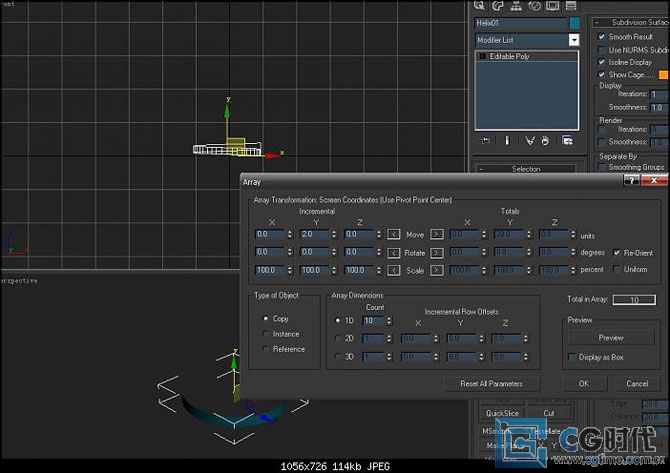Click Incremental Move Y value field
The height and width of the screenshot is (473, 670).
click(x=314, y=234)
